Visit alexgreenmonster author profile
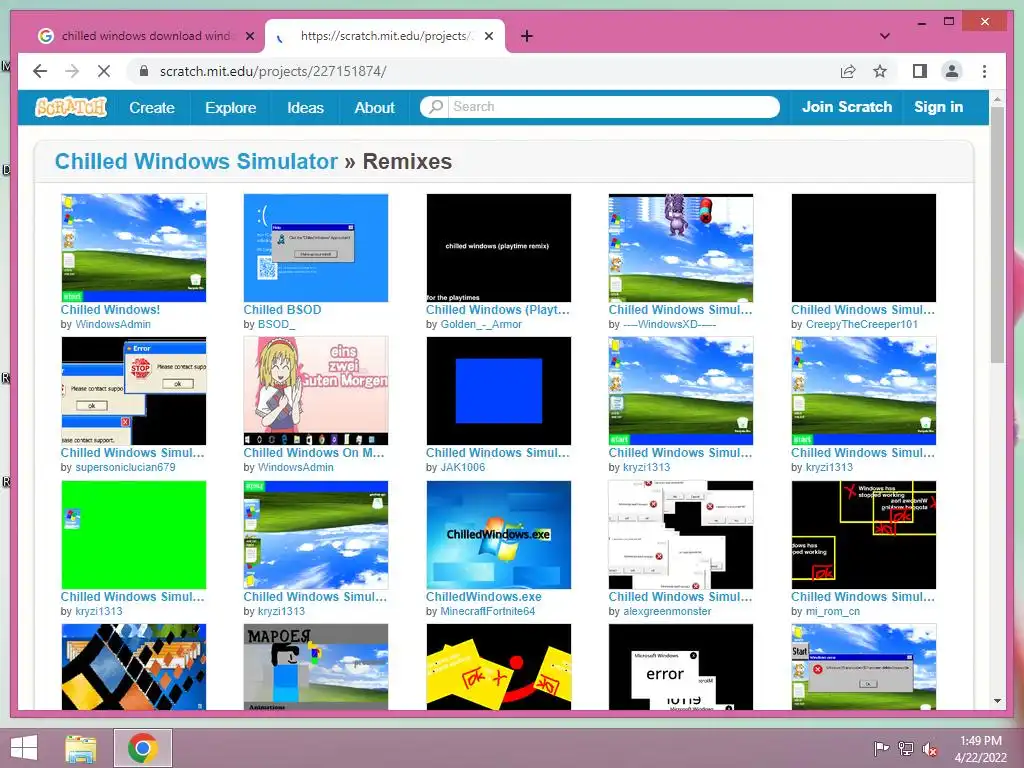The width and height of the screenshot is (1024, 768). point(667,611)
